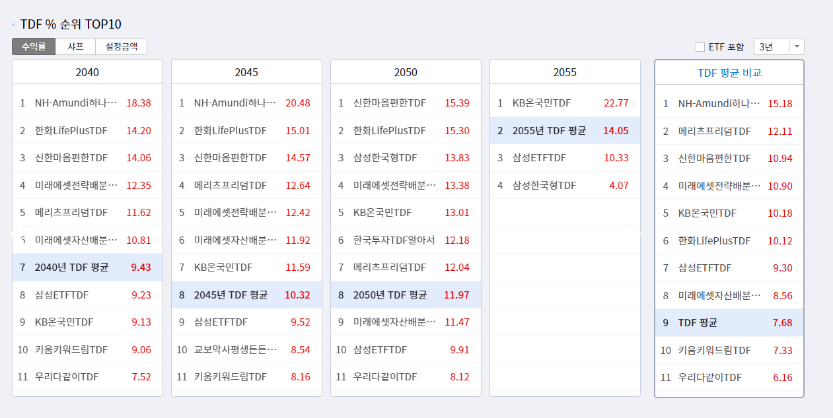Screen dimensions: 833x418
Task: Click the 2040 column header
Action: (x=87, y=73)
